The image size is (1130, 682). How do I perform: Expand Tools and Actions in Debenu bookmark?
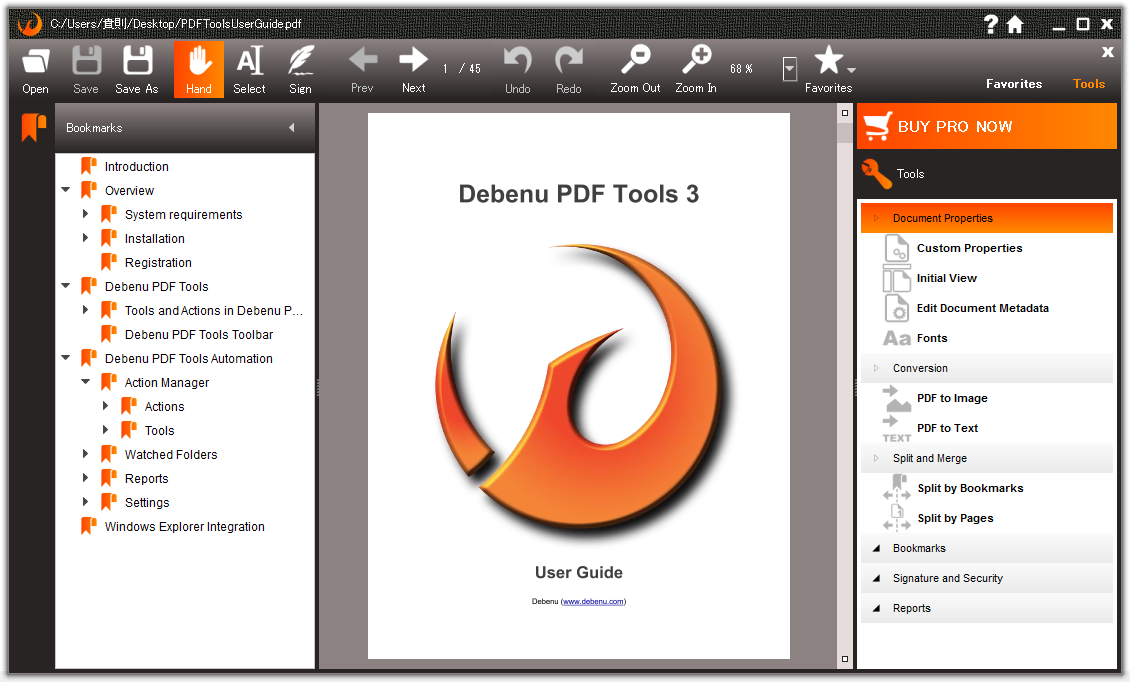tap(85, 310)
